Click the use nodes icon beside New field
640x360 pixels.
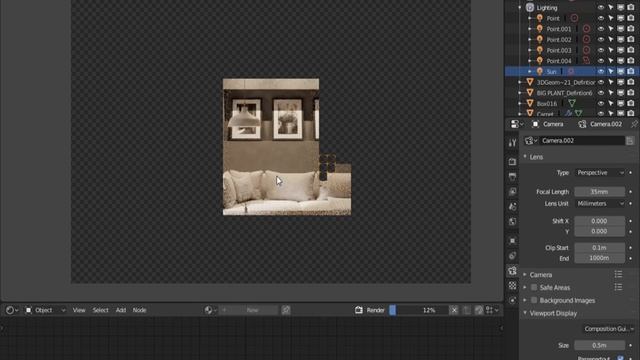coord(286,310)
